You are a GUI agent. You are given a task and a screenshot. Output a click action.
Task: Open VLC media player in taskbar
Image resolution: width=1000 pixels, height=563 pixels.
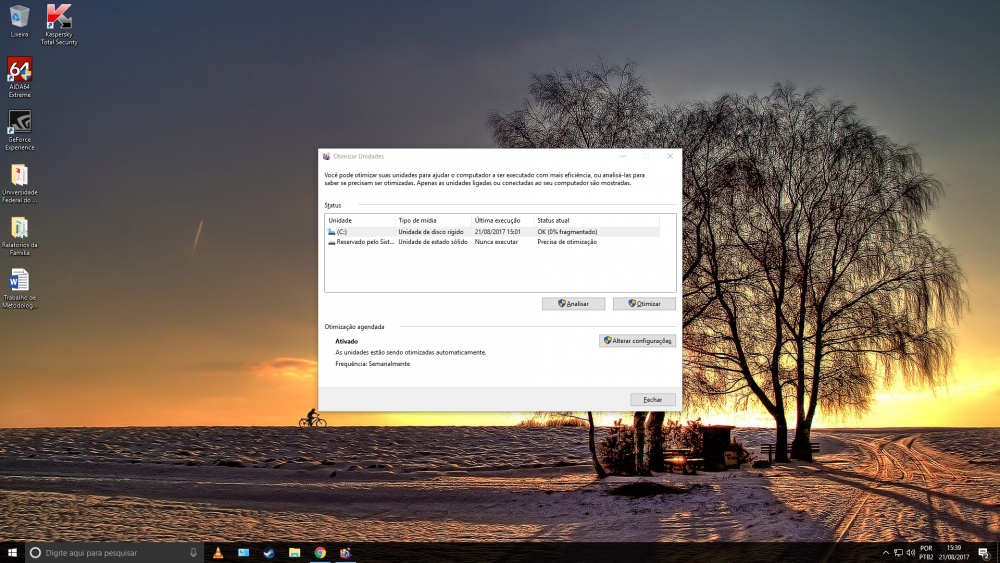pos(218,552)
